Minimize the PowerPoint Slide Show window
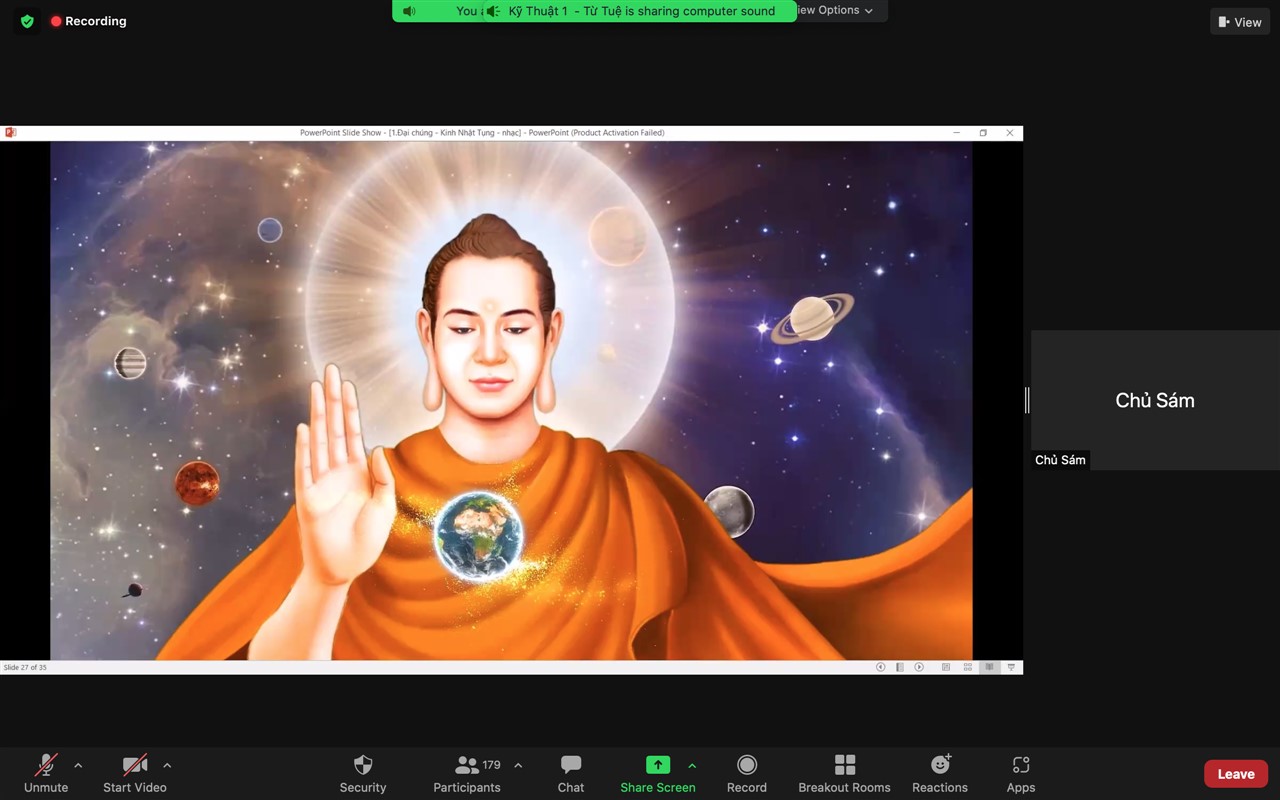The height and width of the screenshot is (800, 1280). 957,132
